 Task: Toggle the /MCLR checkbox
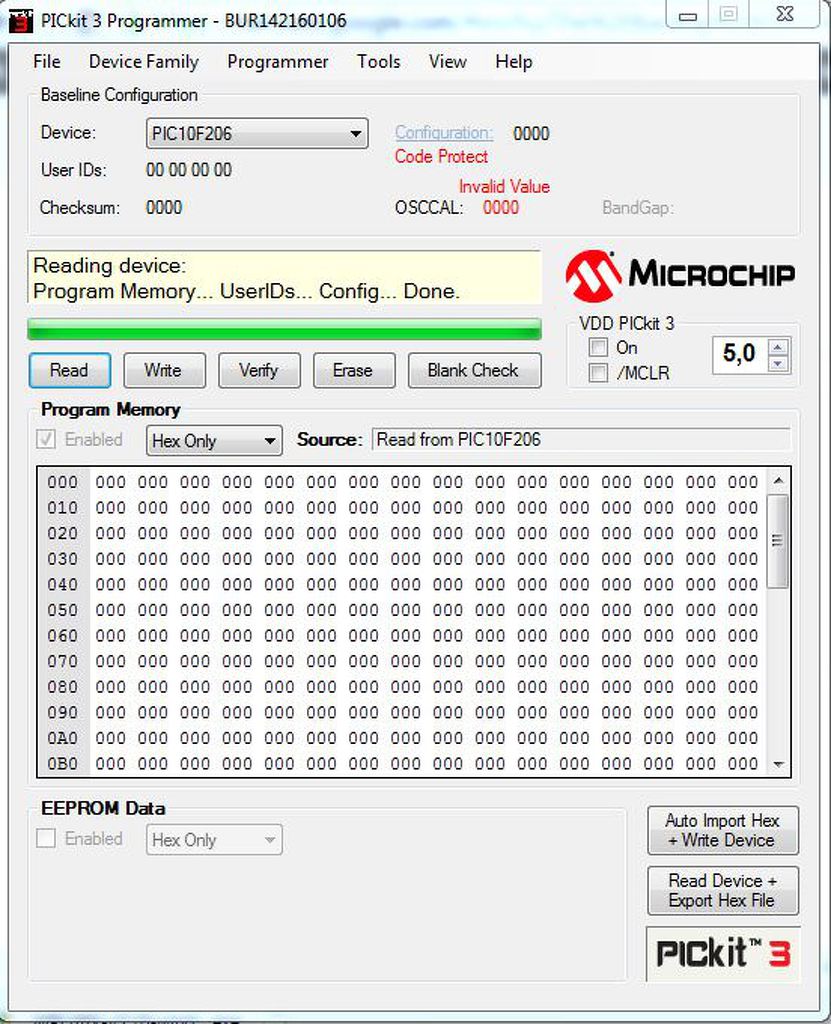(x=598, y=373)
